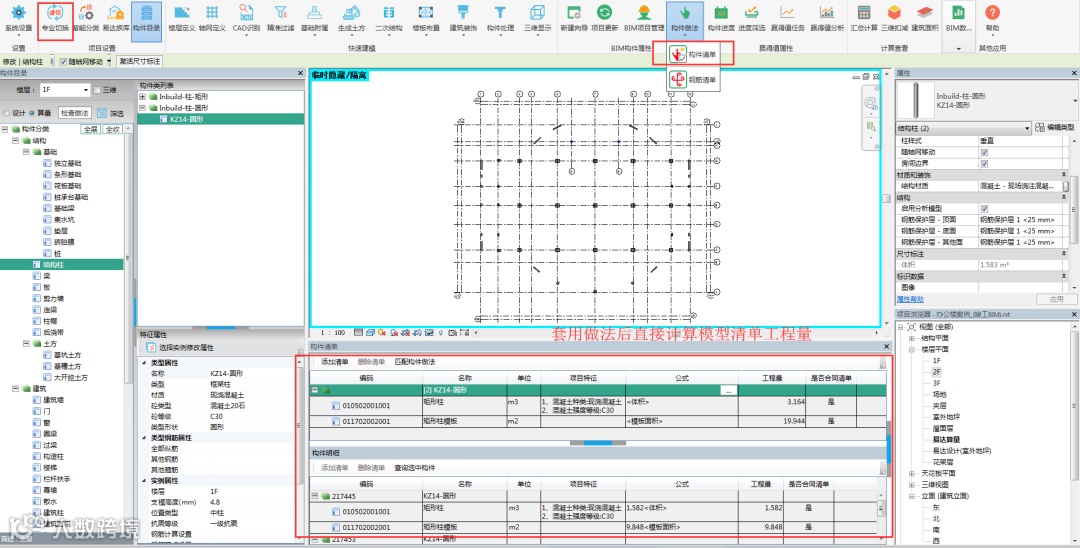Open the 属性帮助 link
The height and width of the screenshot is (548, 1080).
[x=910, y=299]
